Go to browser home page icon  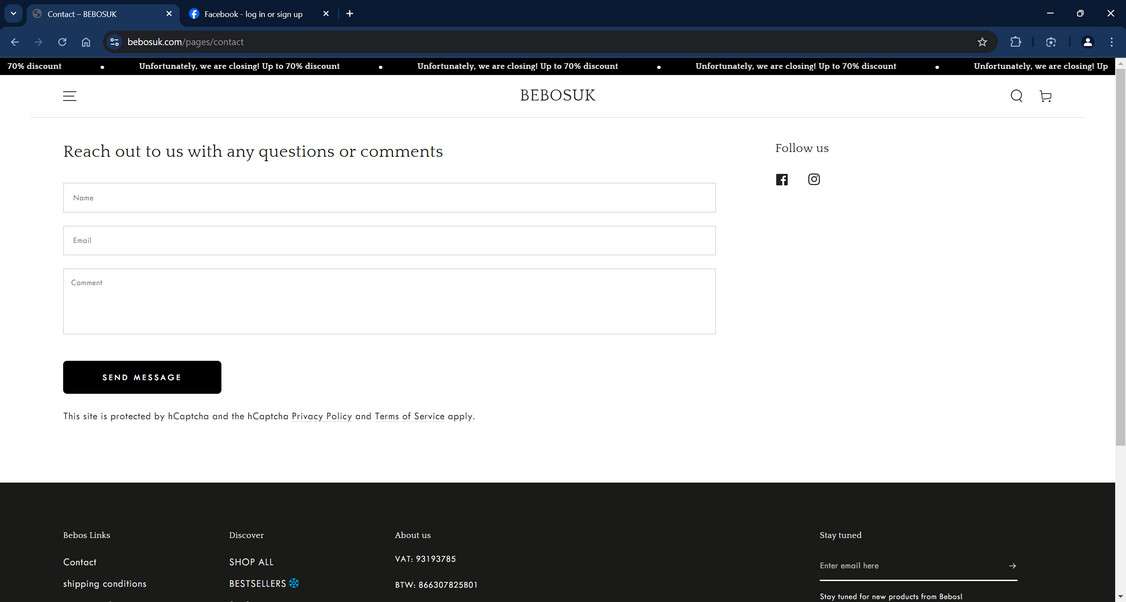pos(86,42)
